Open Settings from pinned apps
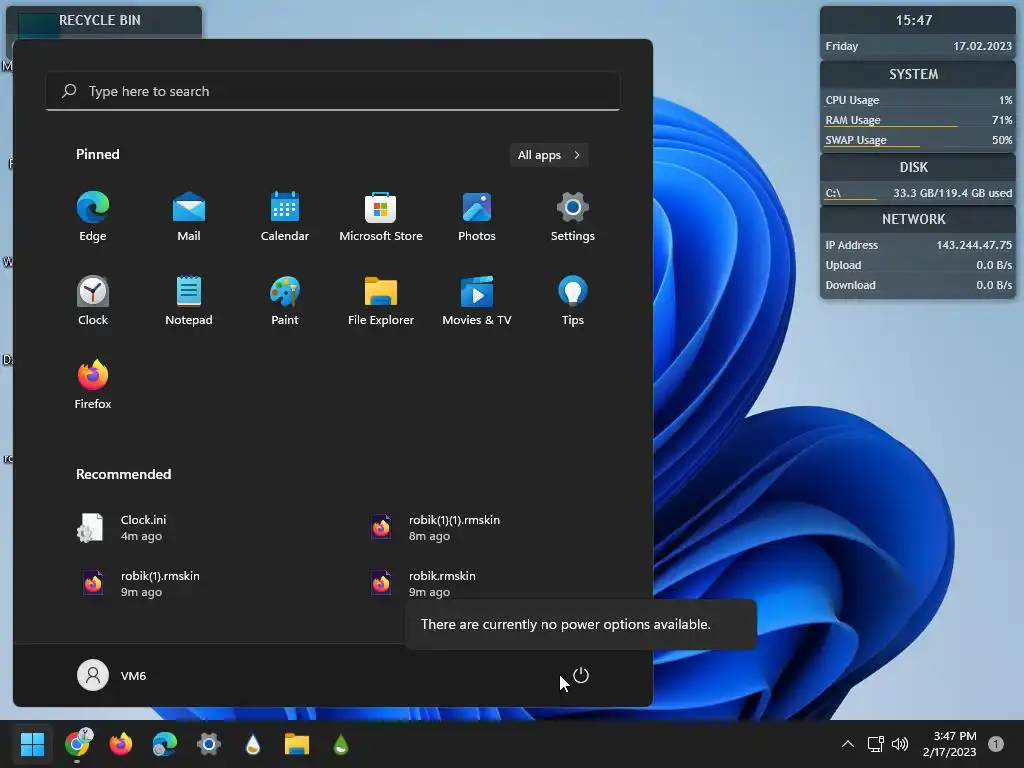The height and width of the screenshot is (768, 1024). (573, 217)
